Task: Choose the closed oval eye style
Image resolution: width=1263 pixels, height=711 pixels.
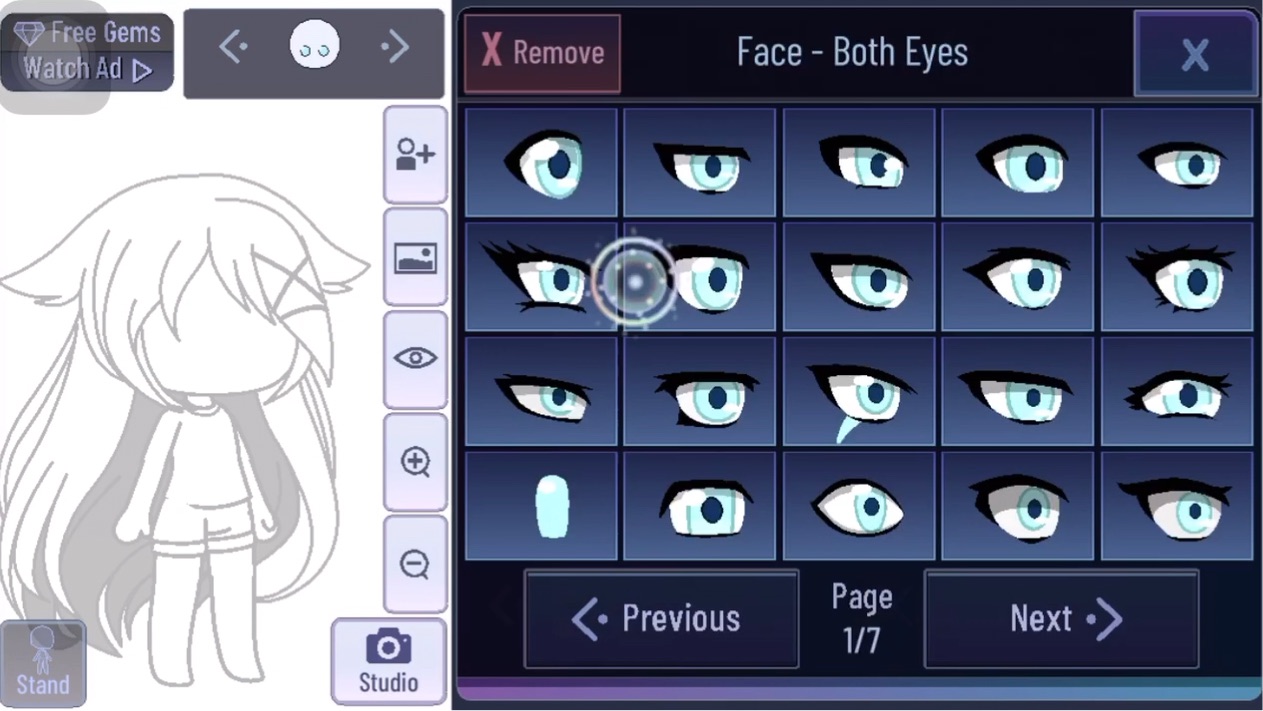Action: (541, 505)
